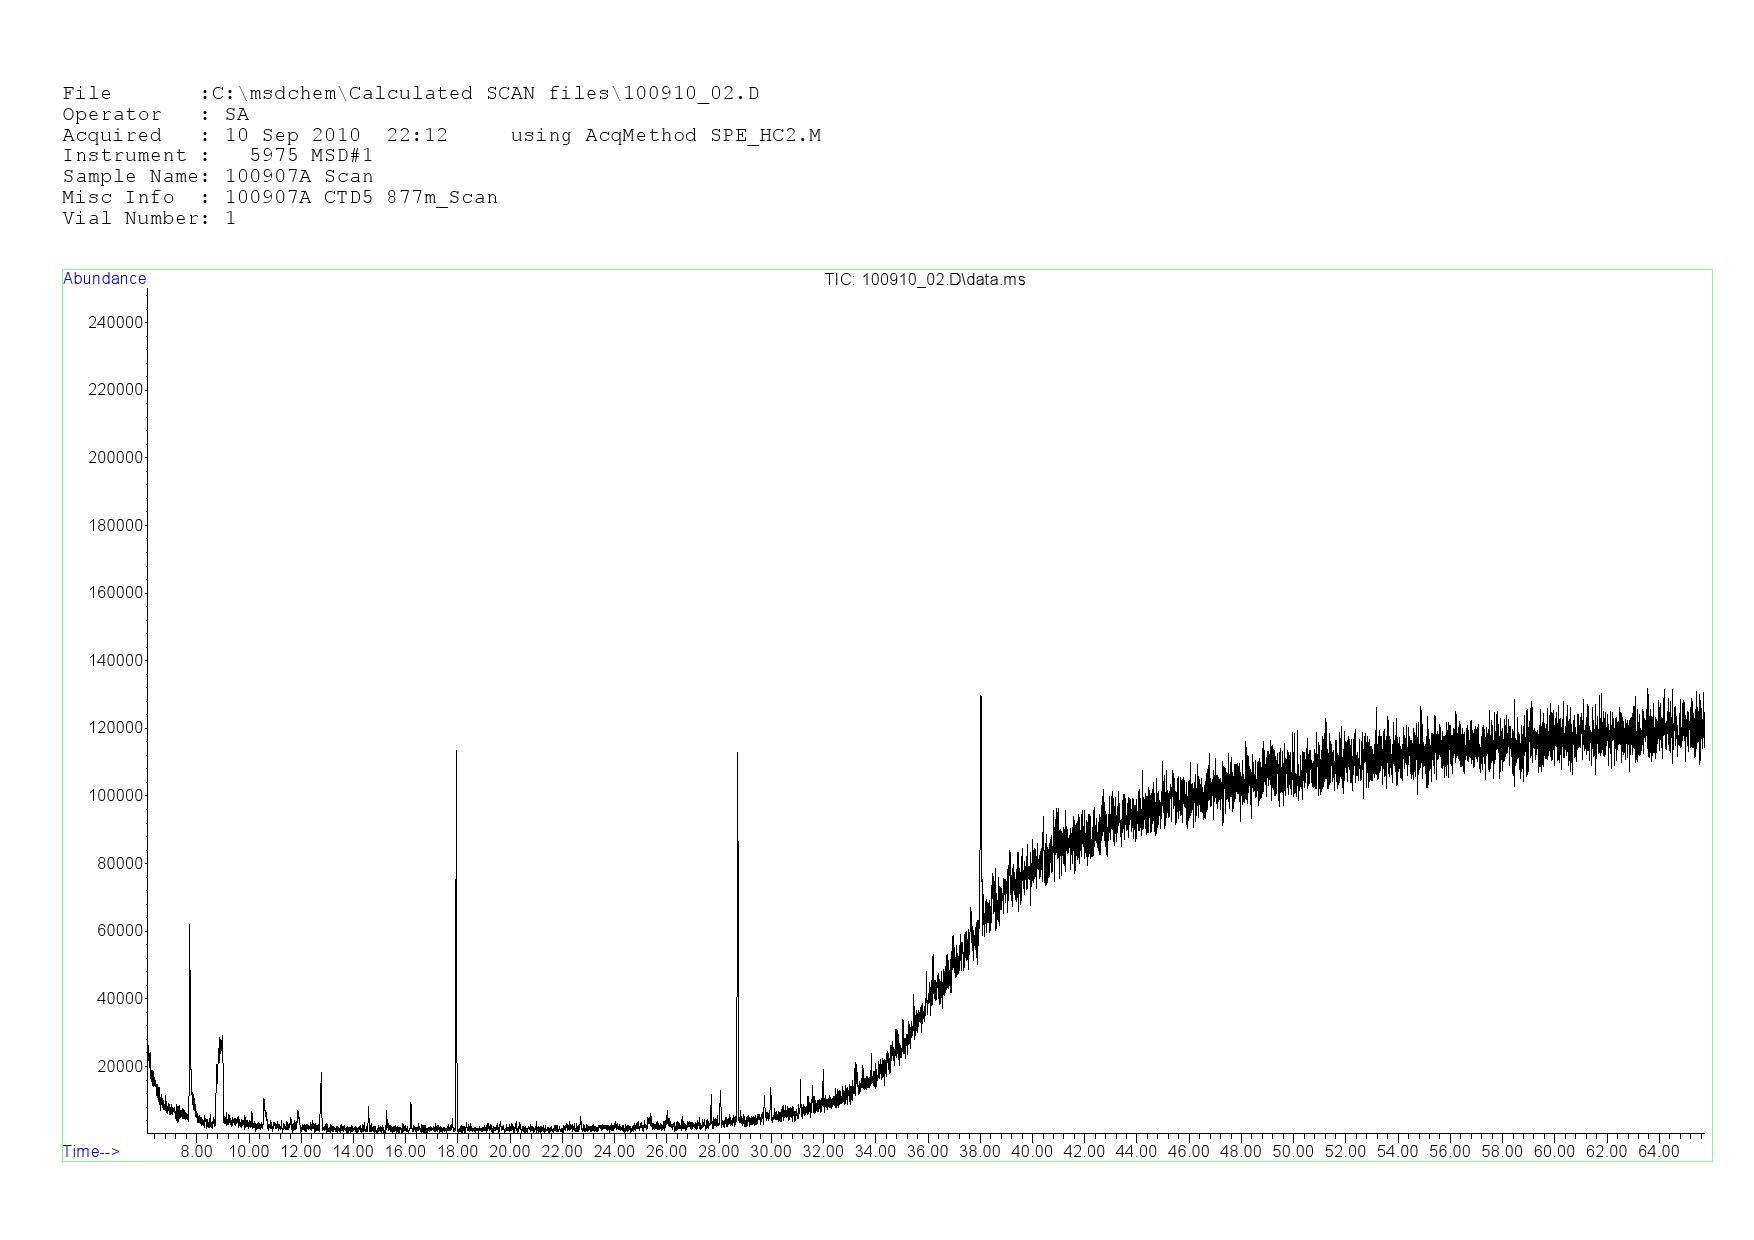Click the Abundance axis label
The height and width of the screenshot is (1240, 1754).
(104, 279)
